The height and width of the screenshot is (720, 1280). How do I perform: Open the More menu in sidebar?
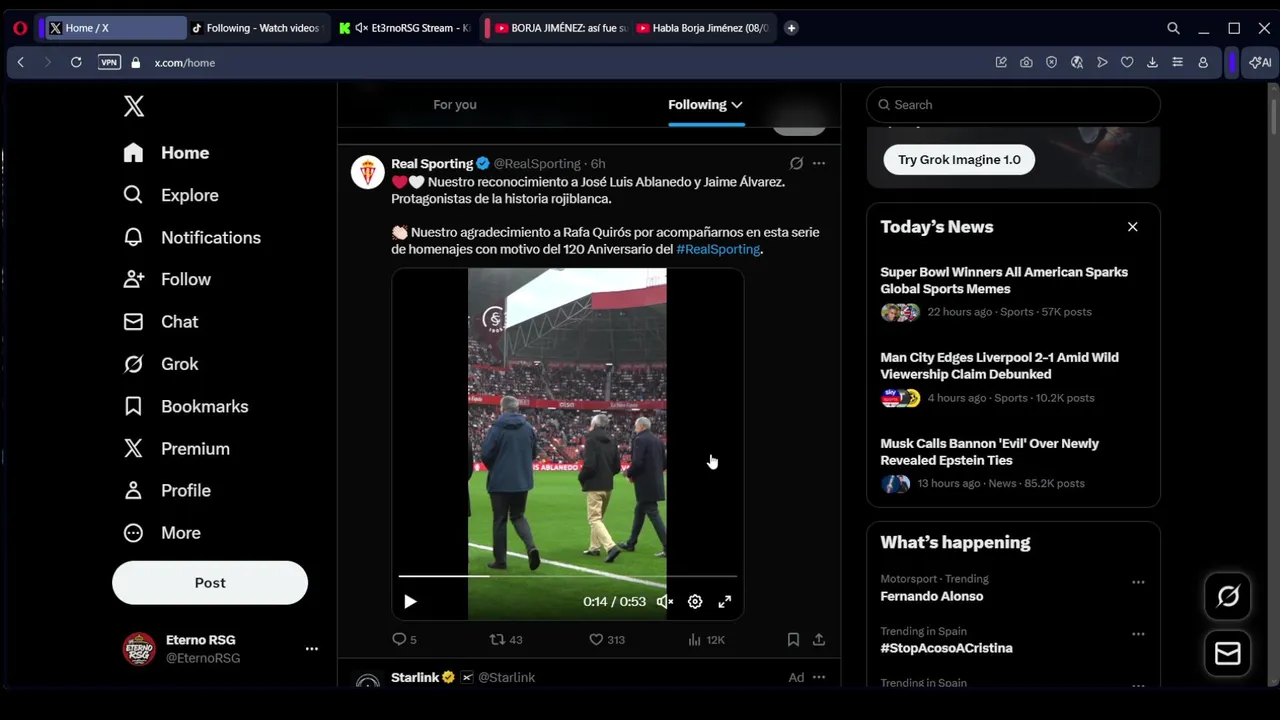(161, 533)
